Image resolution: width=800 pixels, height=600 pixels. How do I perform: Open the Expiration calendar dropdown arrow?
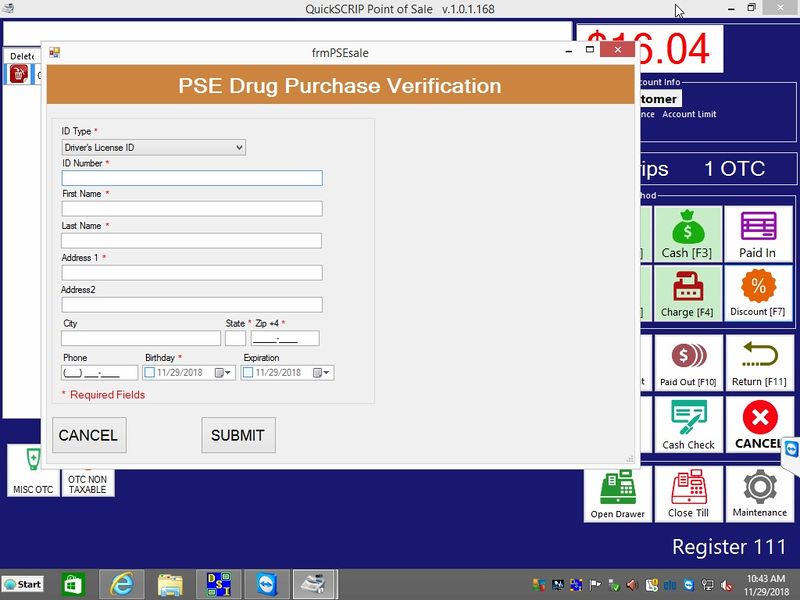(x=326, y=373)
